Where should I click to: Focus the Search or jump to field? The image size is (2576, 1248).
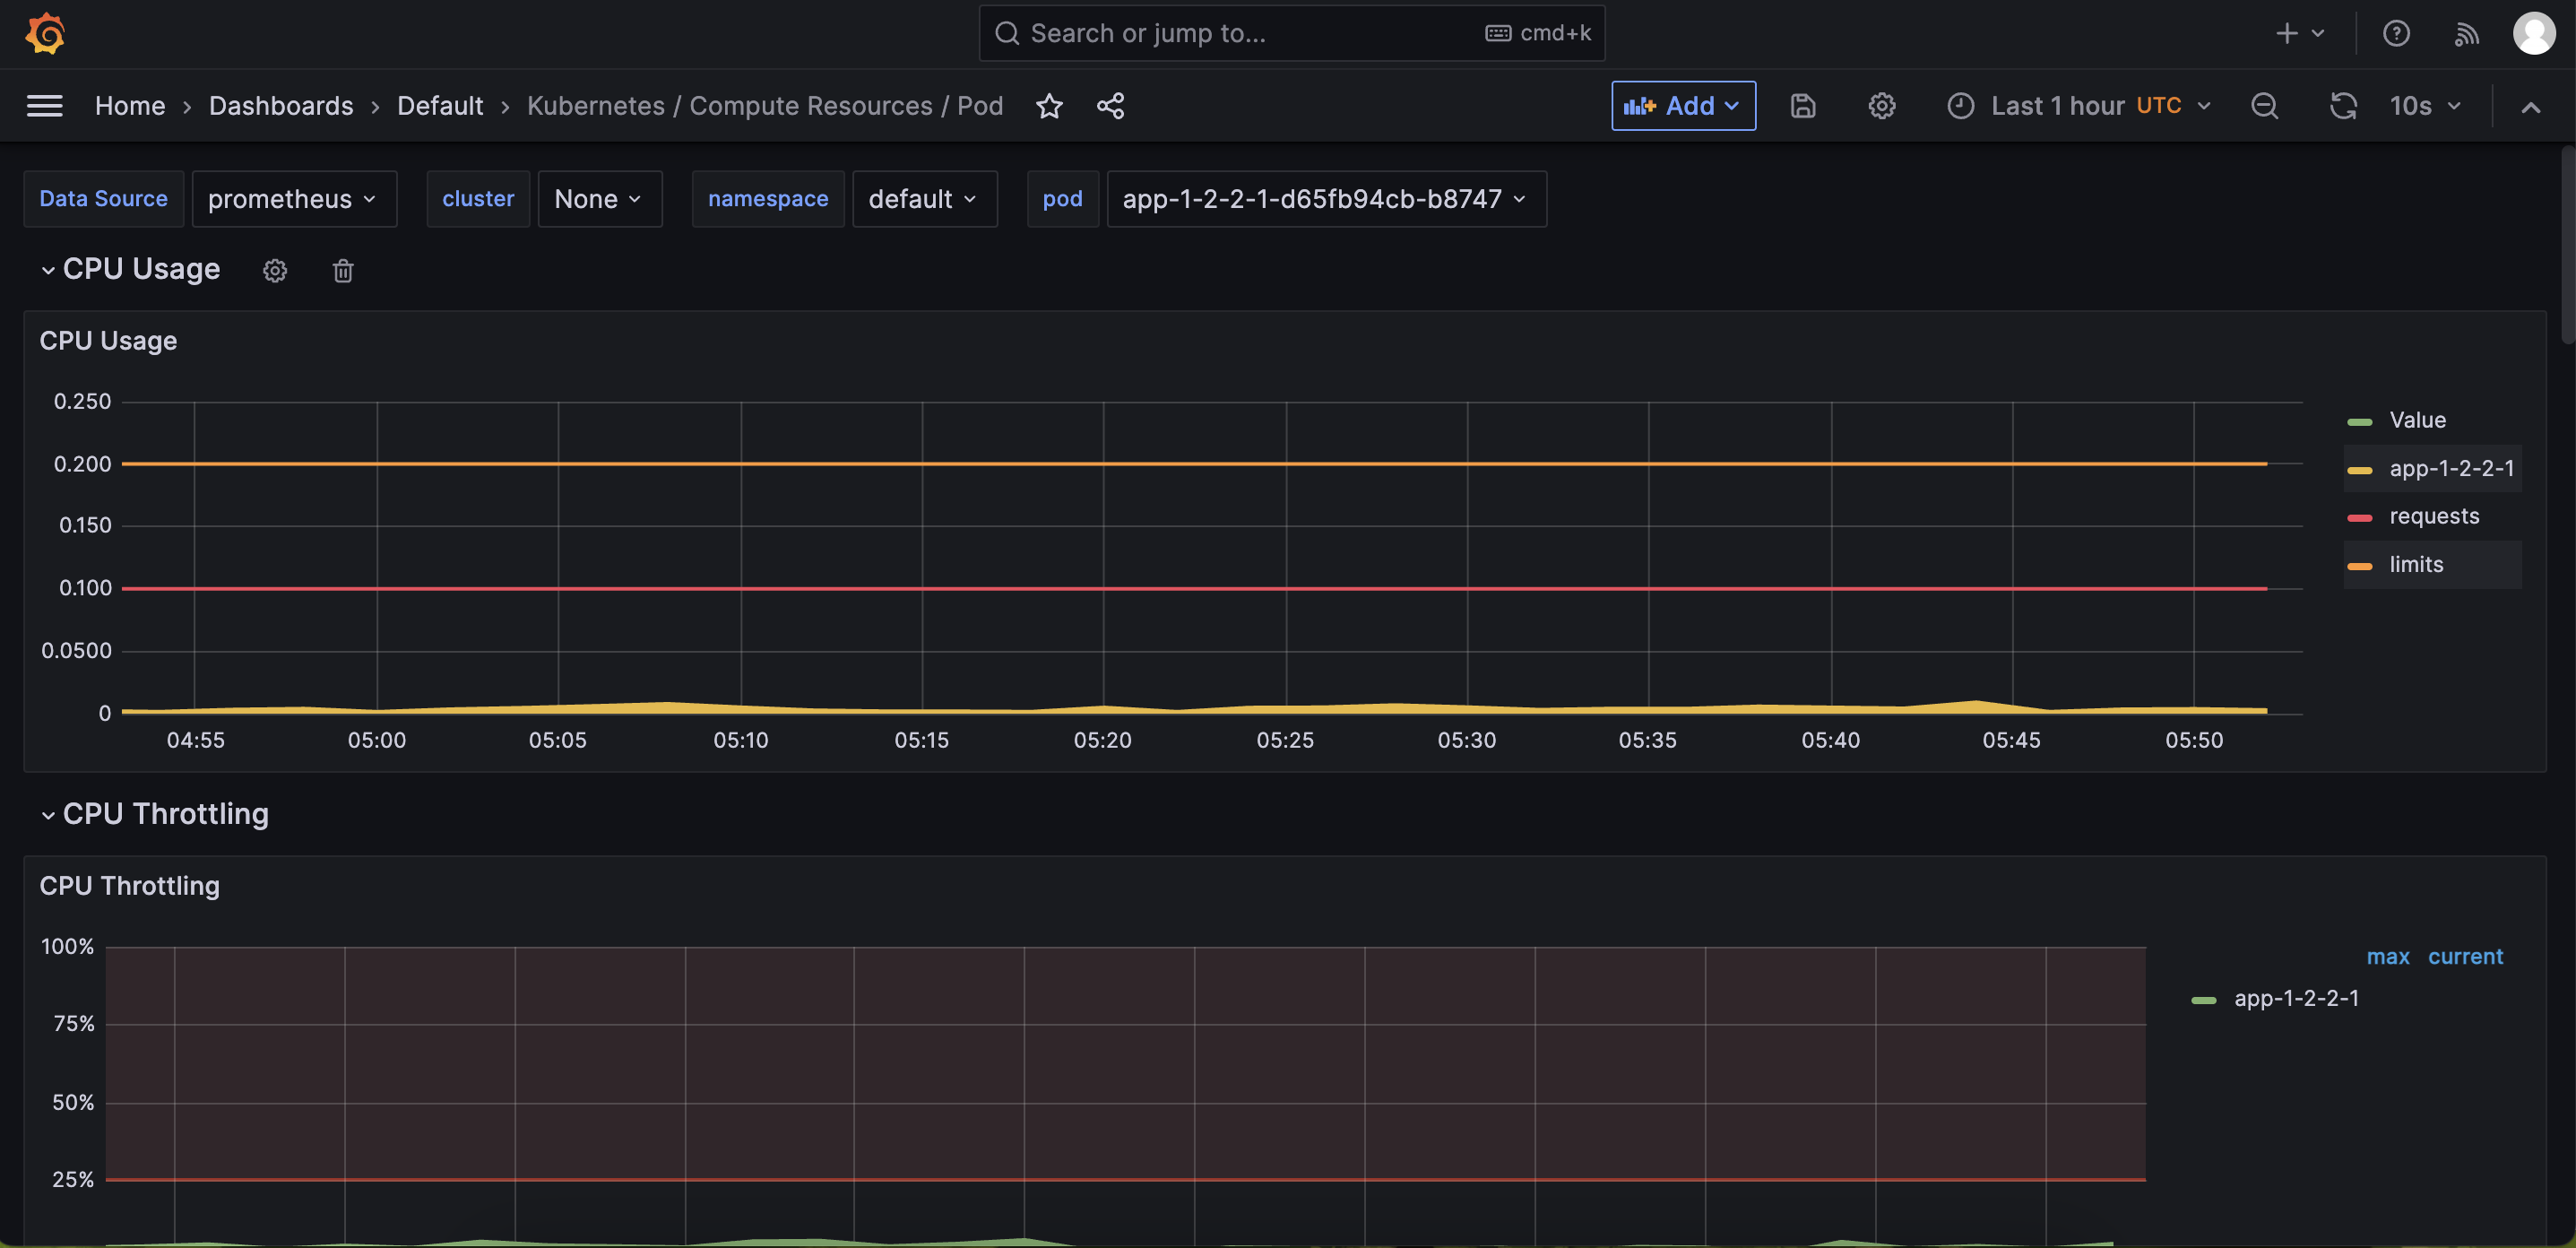point(1292,33)
